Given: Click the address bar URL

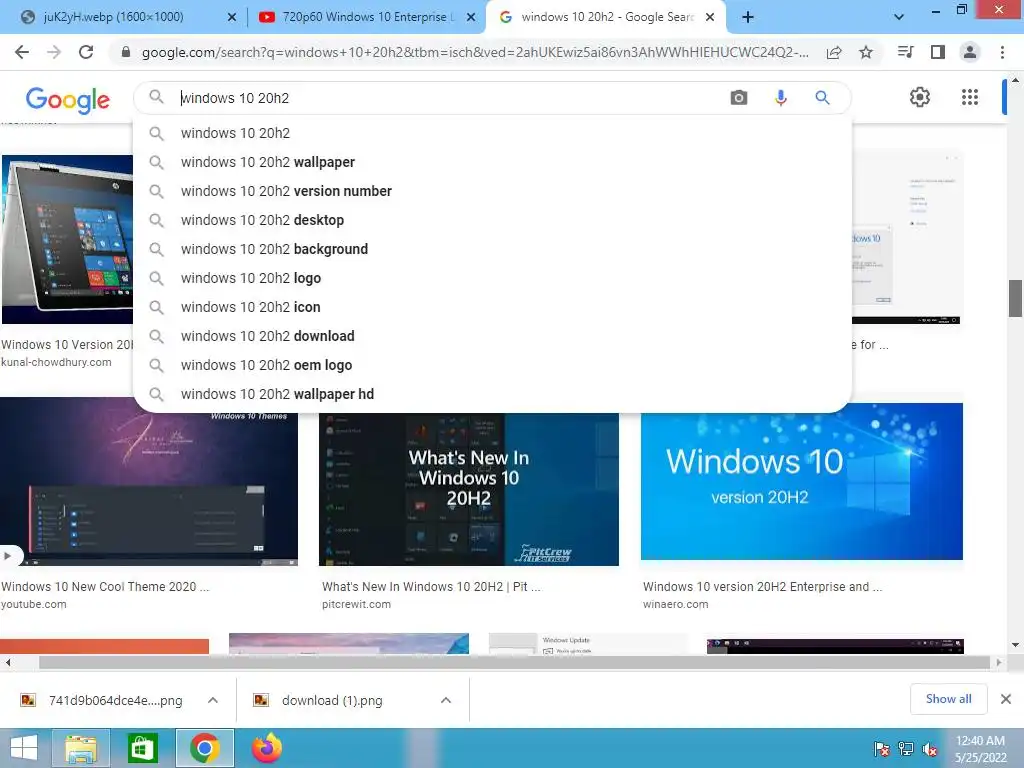Looking at the screenshot, I should (475, 52).
